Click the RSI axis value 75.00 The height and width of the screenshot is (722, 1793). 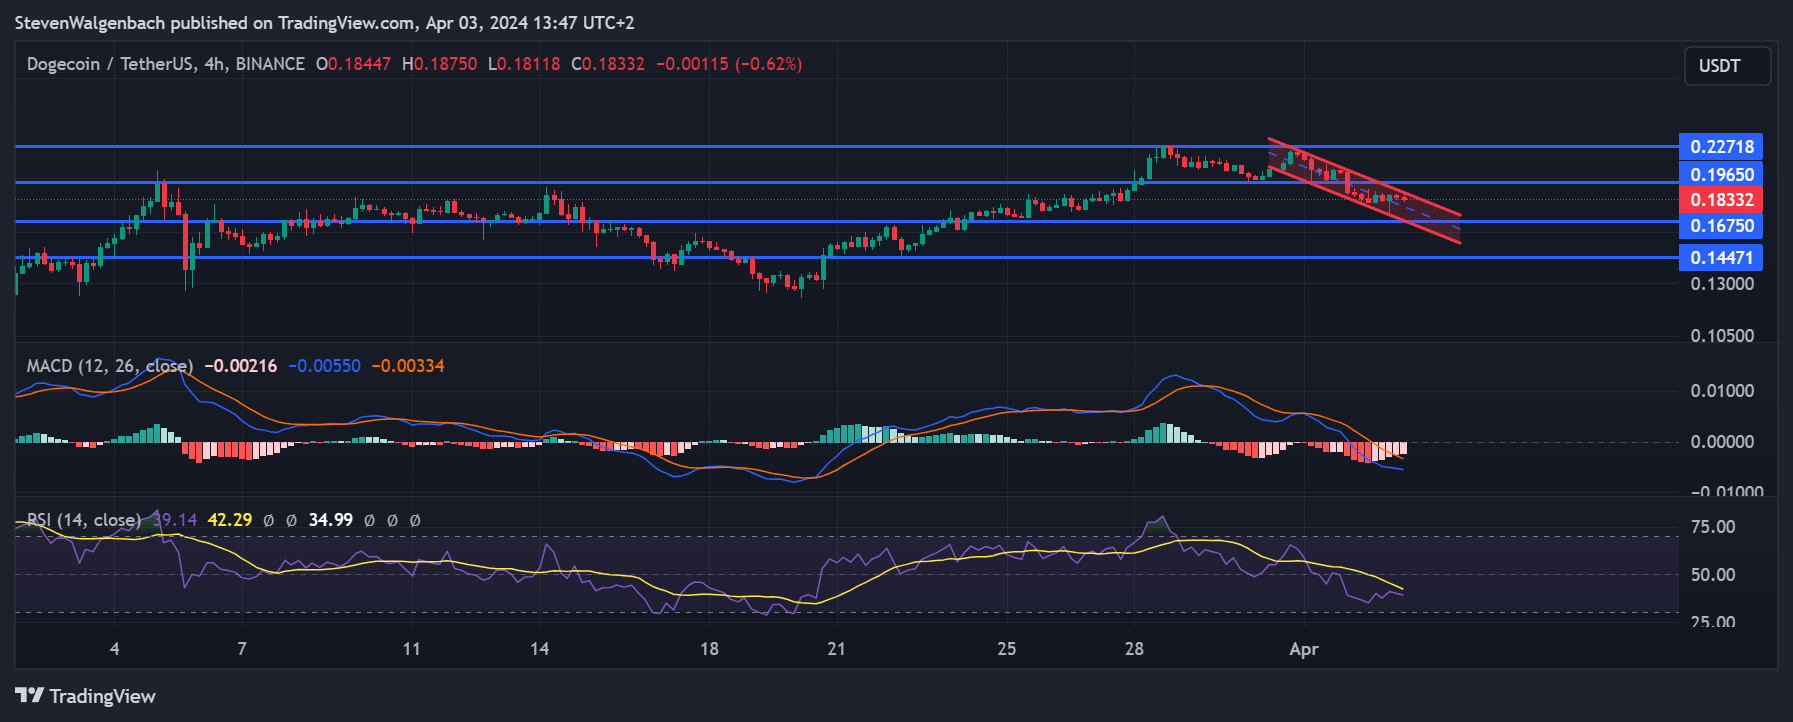(x=1712, y=527)
